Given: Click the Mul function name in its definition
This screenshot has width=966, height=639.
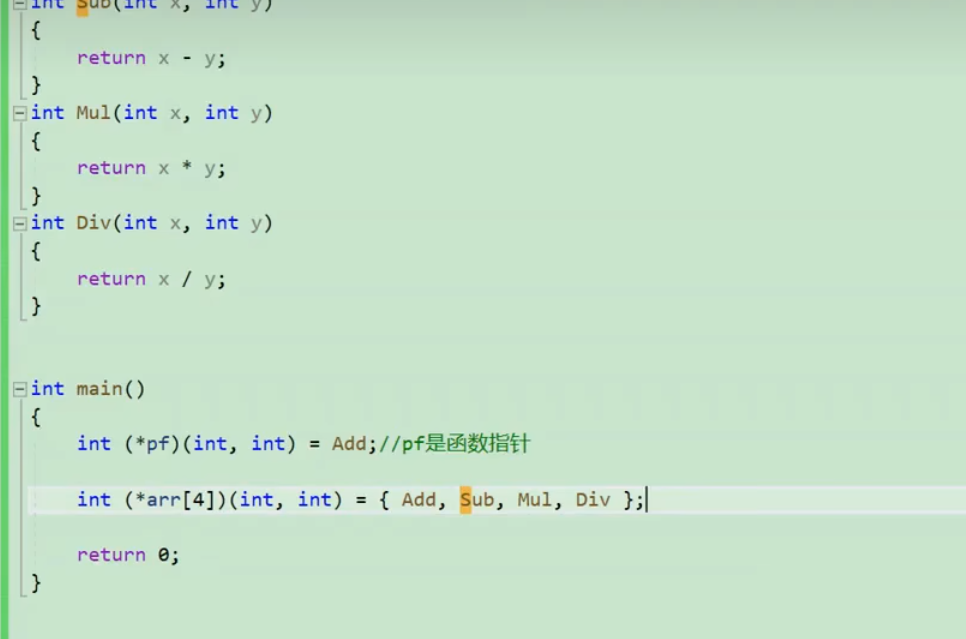Looking at the screenshot, I should 94,113.
